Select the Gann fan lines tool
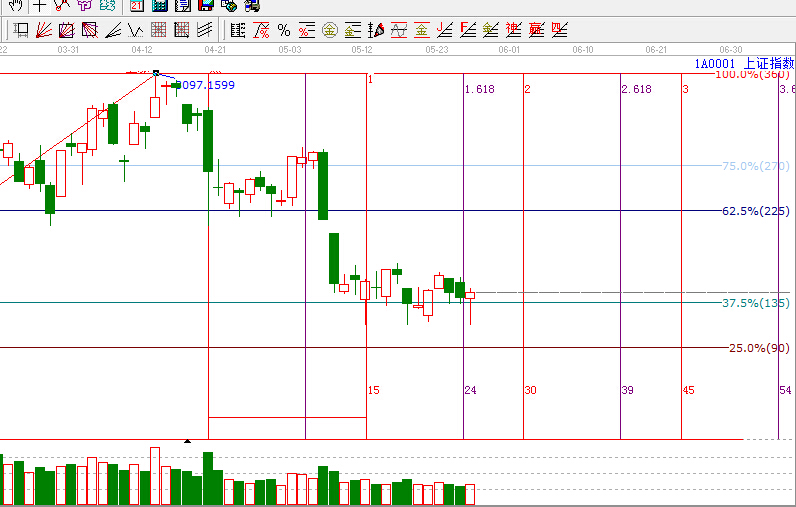 click(44, 30)
